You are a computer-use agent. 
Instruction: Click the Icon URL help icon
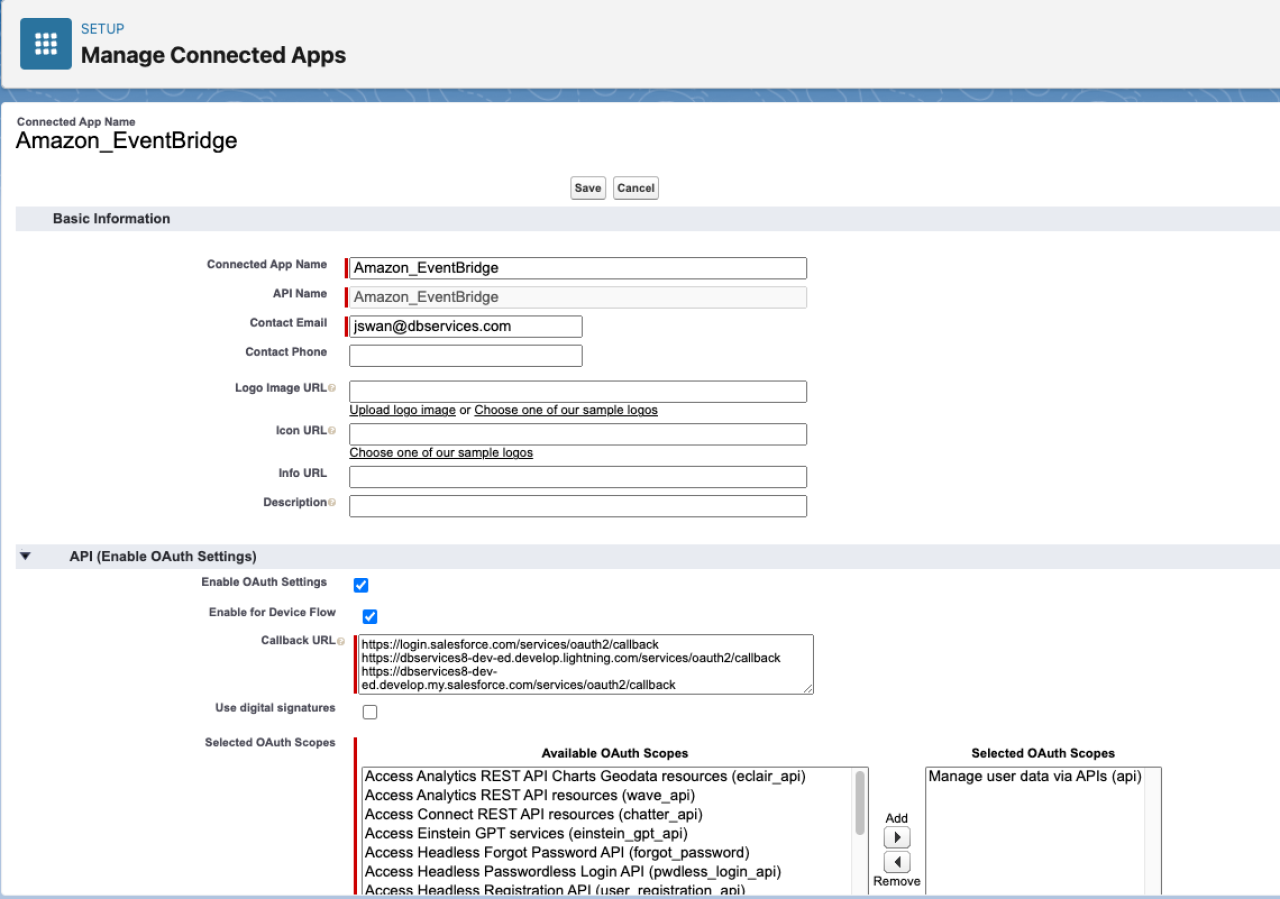pos(332,431)
